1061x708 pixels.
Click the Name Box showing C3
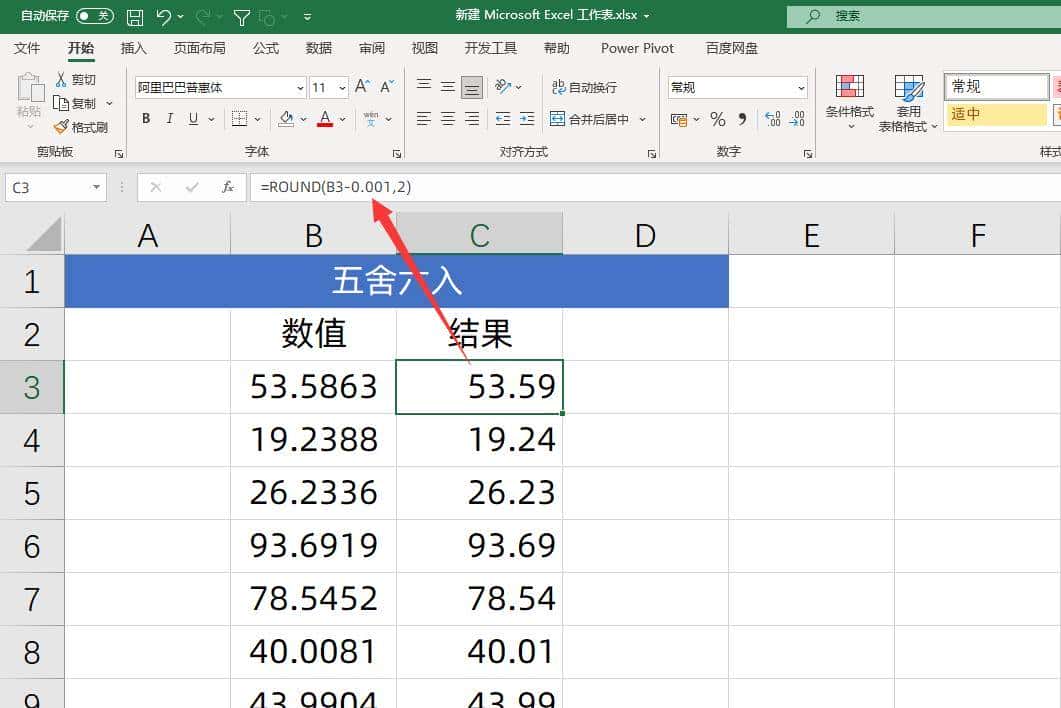click(x=48, y=187)
